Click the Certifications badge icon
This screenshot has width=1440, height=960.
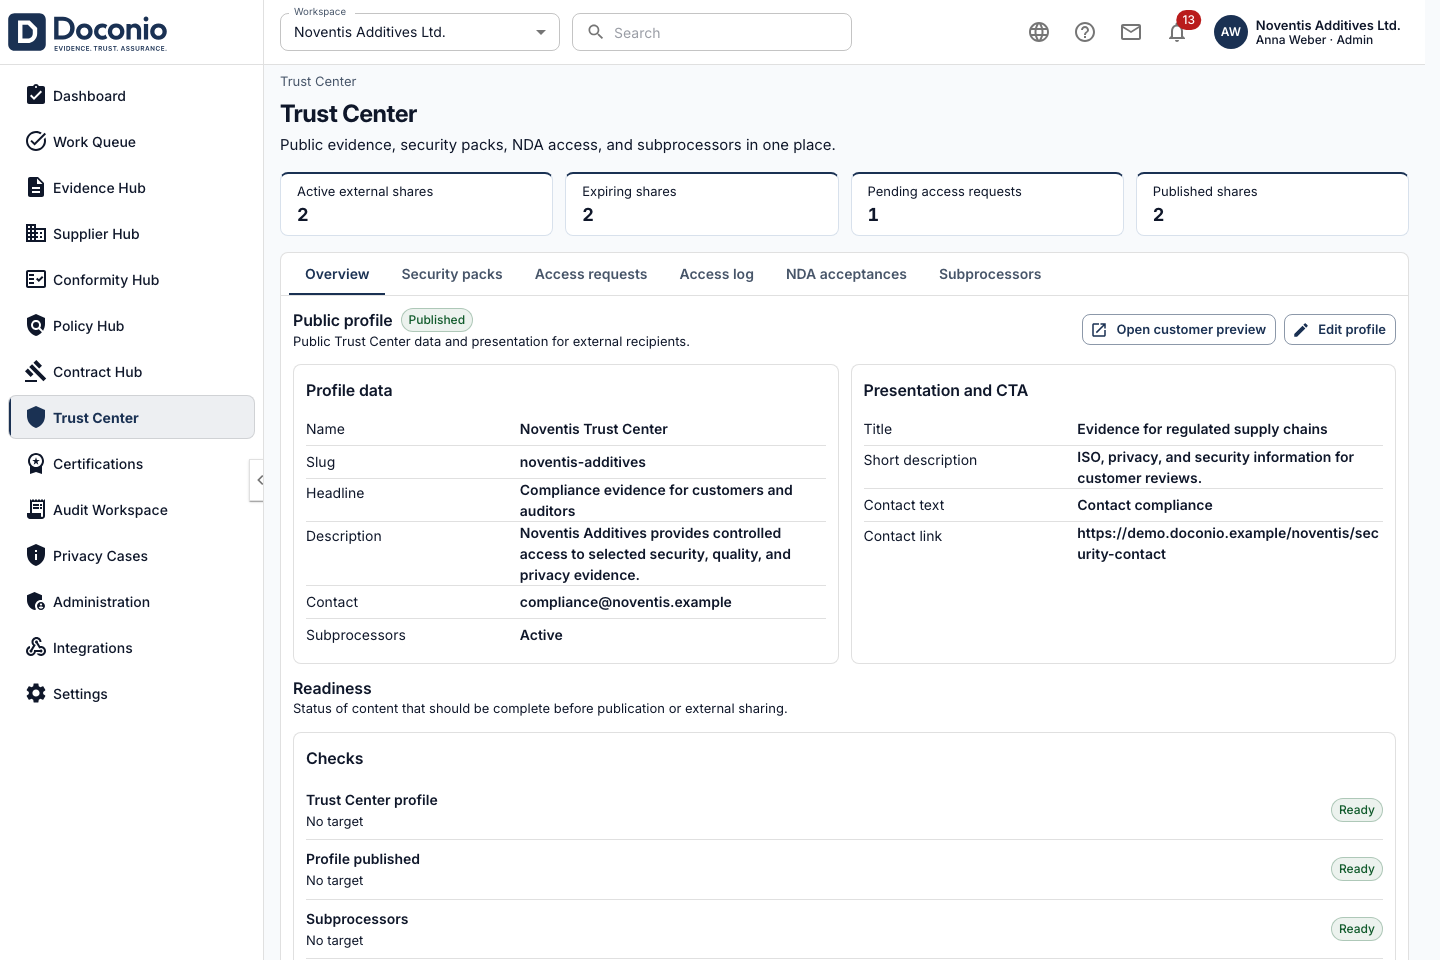[x=36, y=463]
